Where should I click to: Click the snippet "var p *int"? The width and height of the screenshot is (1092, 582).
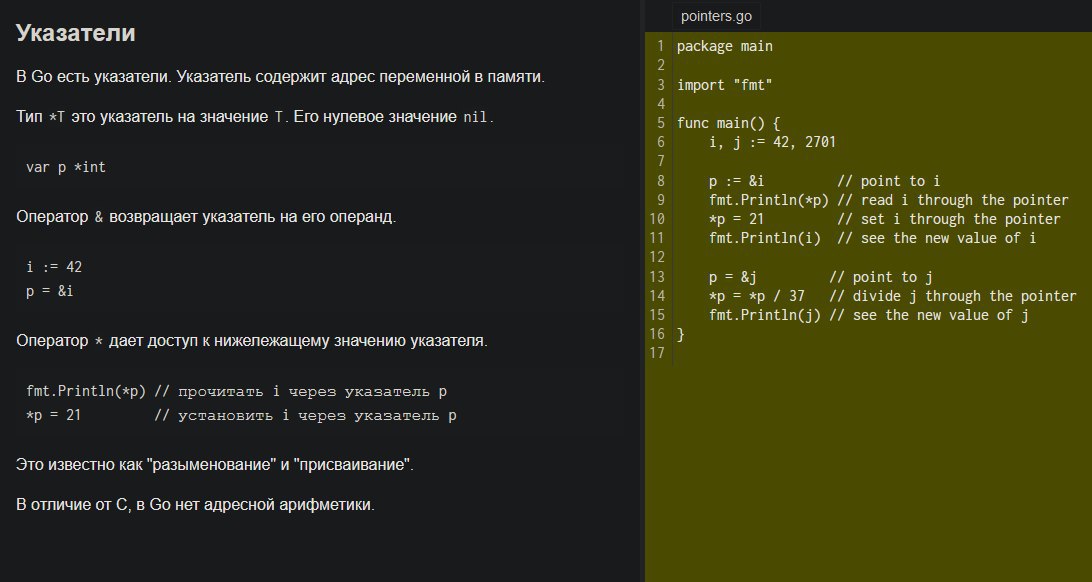coord(65,167)
